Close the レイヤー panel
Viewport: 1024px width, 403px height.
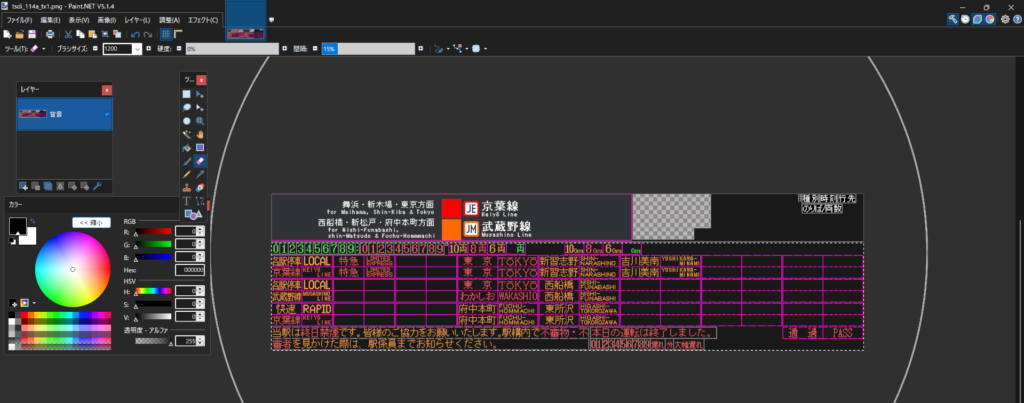click(x=107, y=90)
